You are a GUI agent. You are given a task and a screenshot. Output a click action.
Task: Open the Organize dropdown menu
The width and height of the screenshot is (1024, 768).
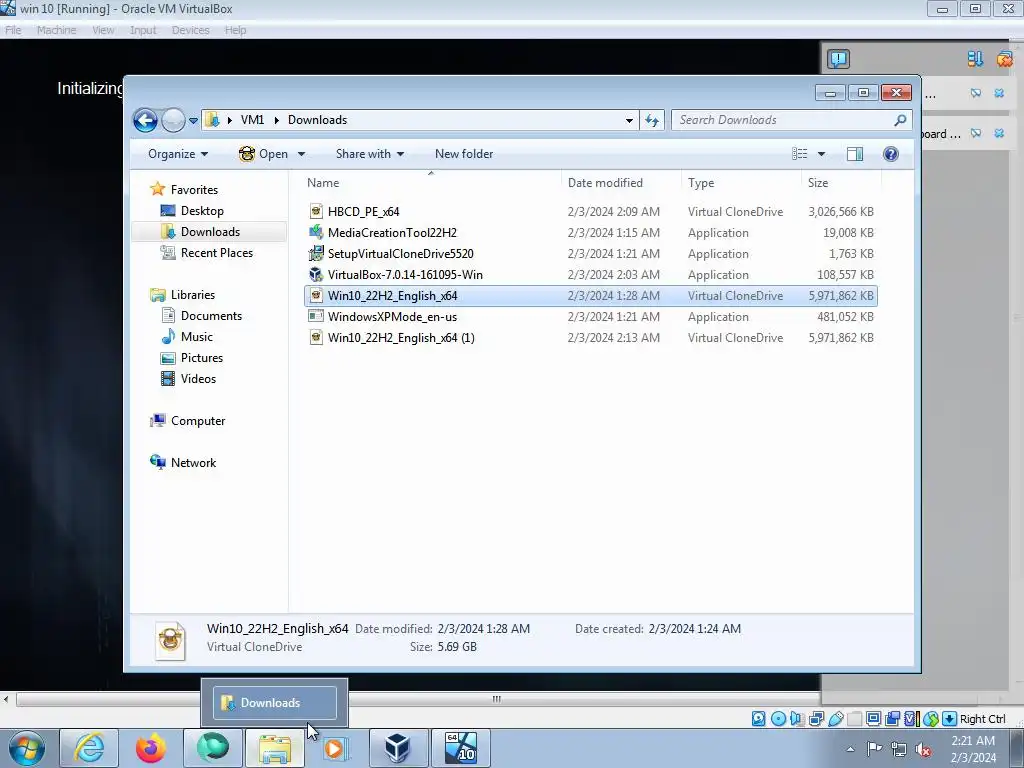[178, 154]
